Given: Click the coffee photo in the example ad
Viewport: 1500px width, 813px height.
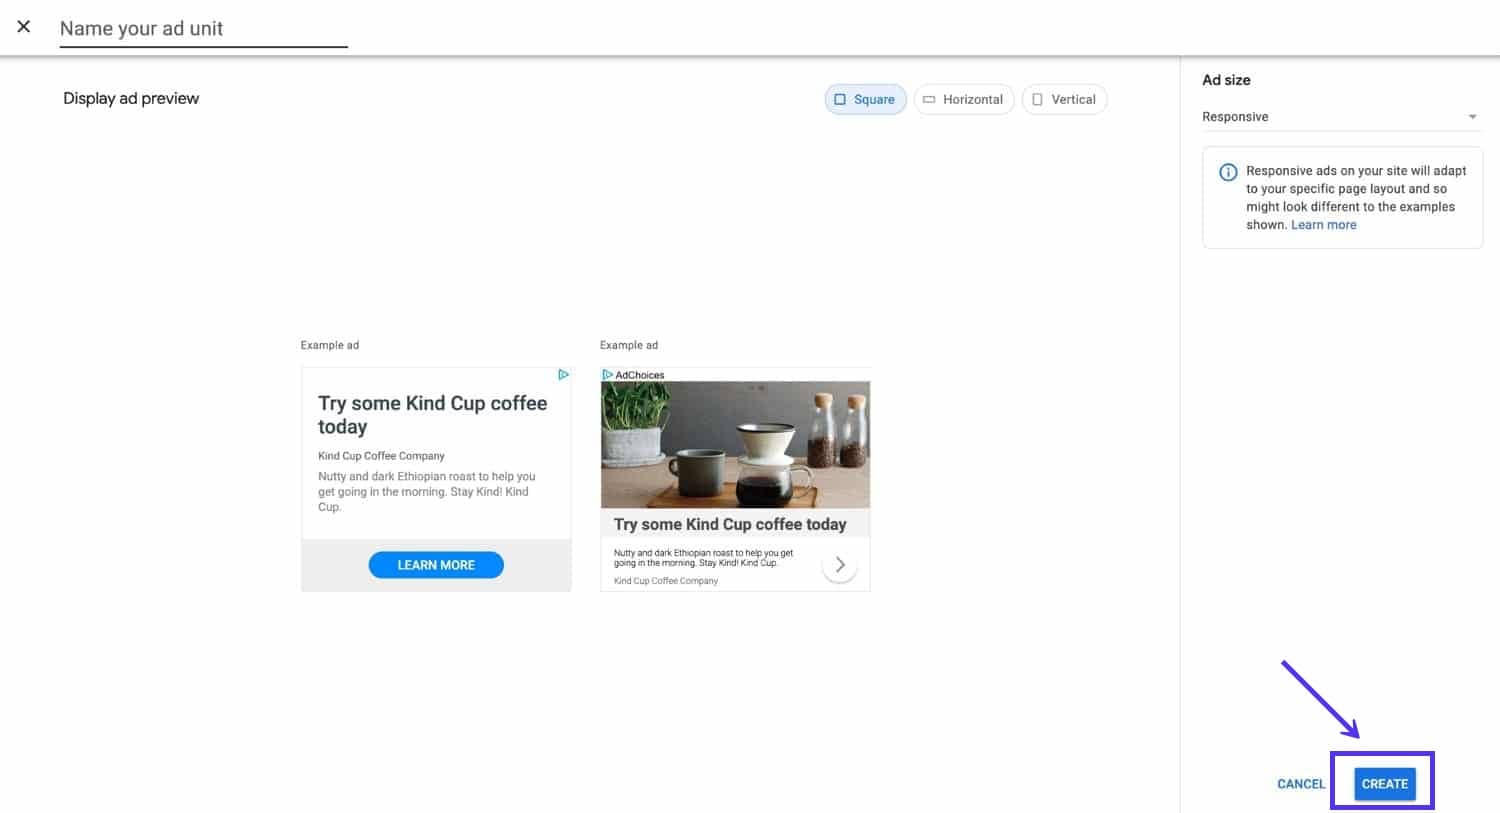Looking at the screenshot, I should point(735,443).
